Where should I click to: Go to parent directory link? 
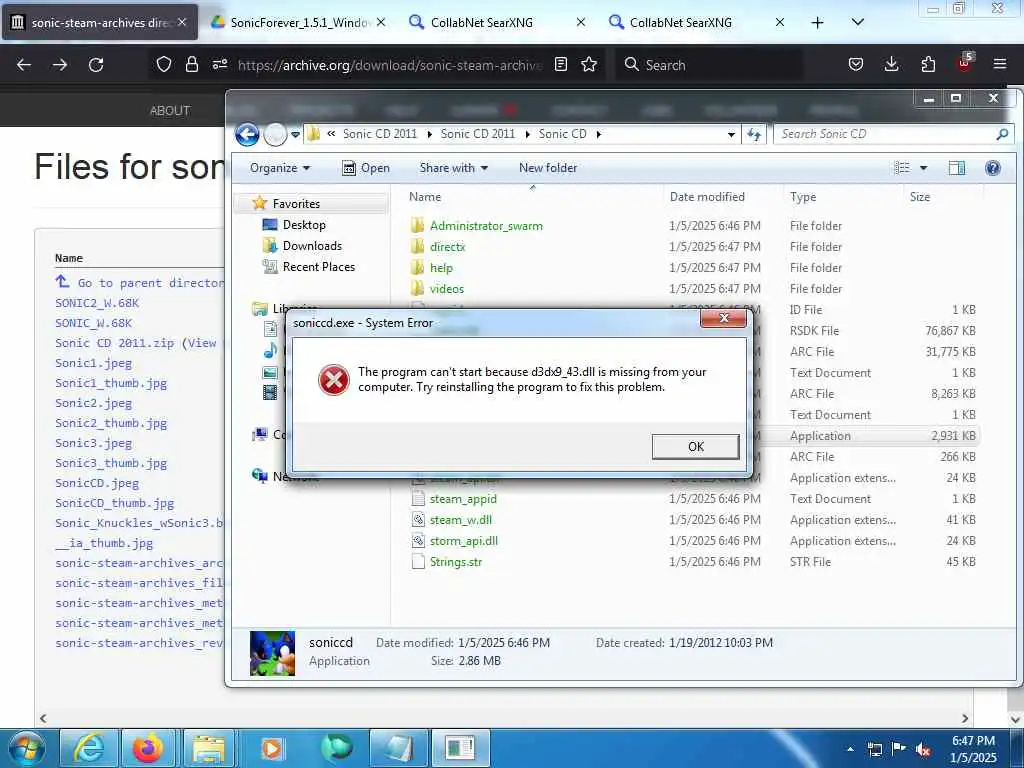[140, 283]
